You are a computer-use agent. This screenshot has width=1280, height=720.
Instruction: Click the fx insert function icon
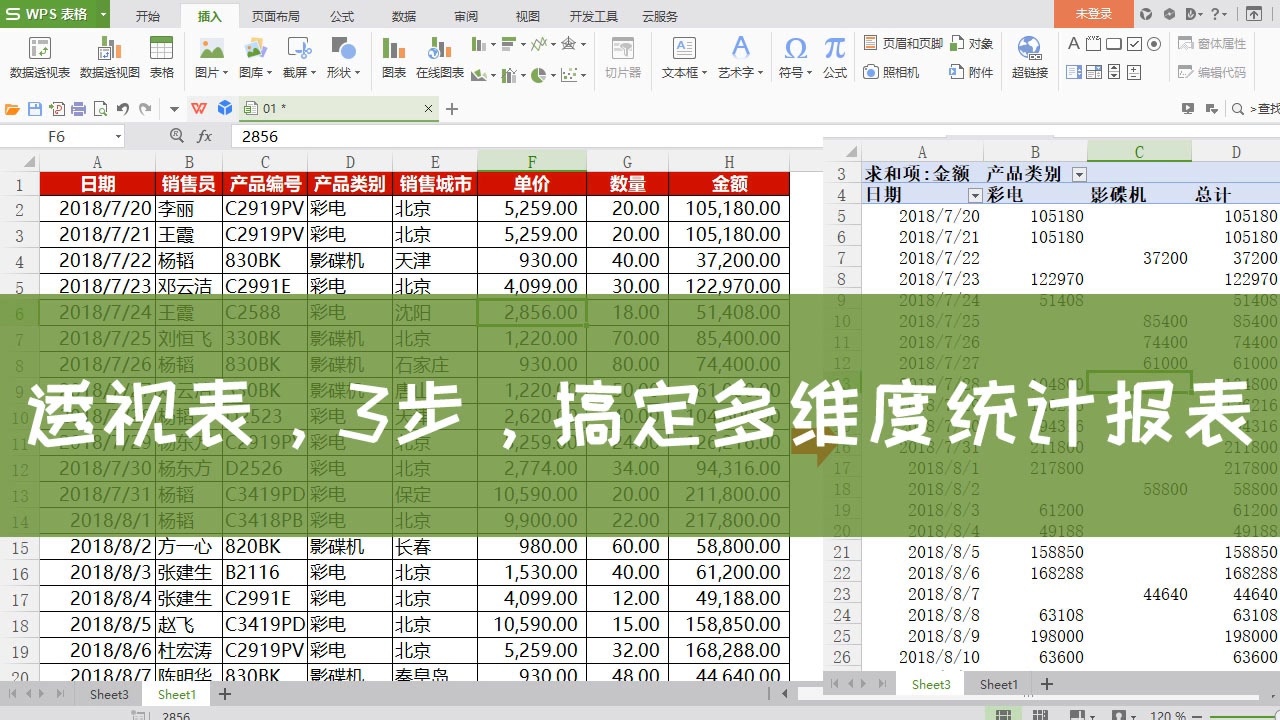tap(205, 136)
